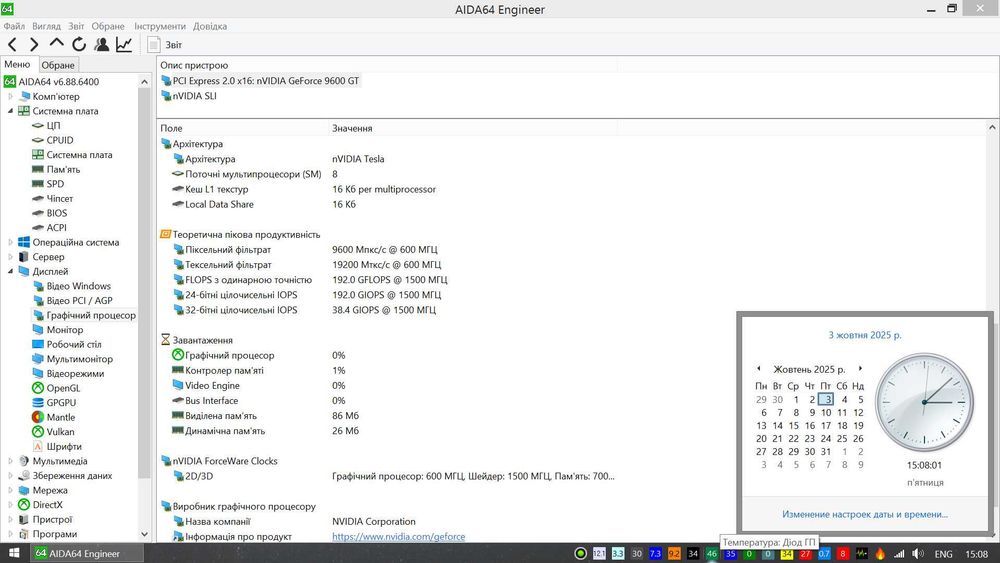The image size is (1000, 563).
Task: Open Відео PCI / AGP item
Action: 79,300
